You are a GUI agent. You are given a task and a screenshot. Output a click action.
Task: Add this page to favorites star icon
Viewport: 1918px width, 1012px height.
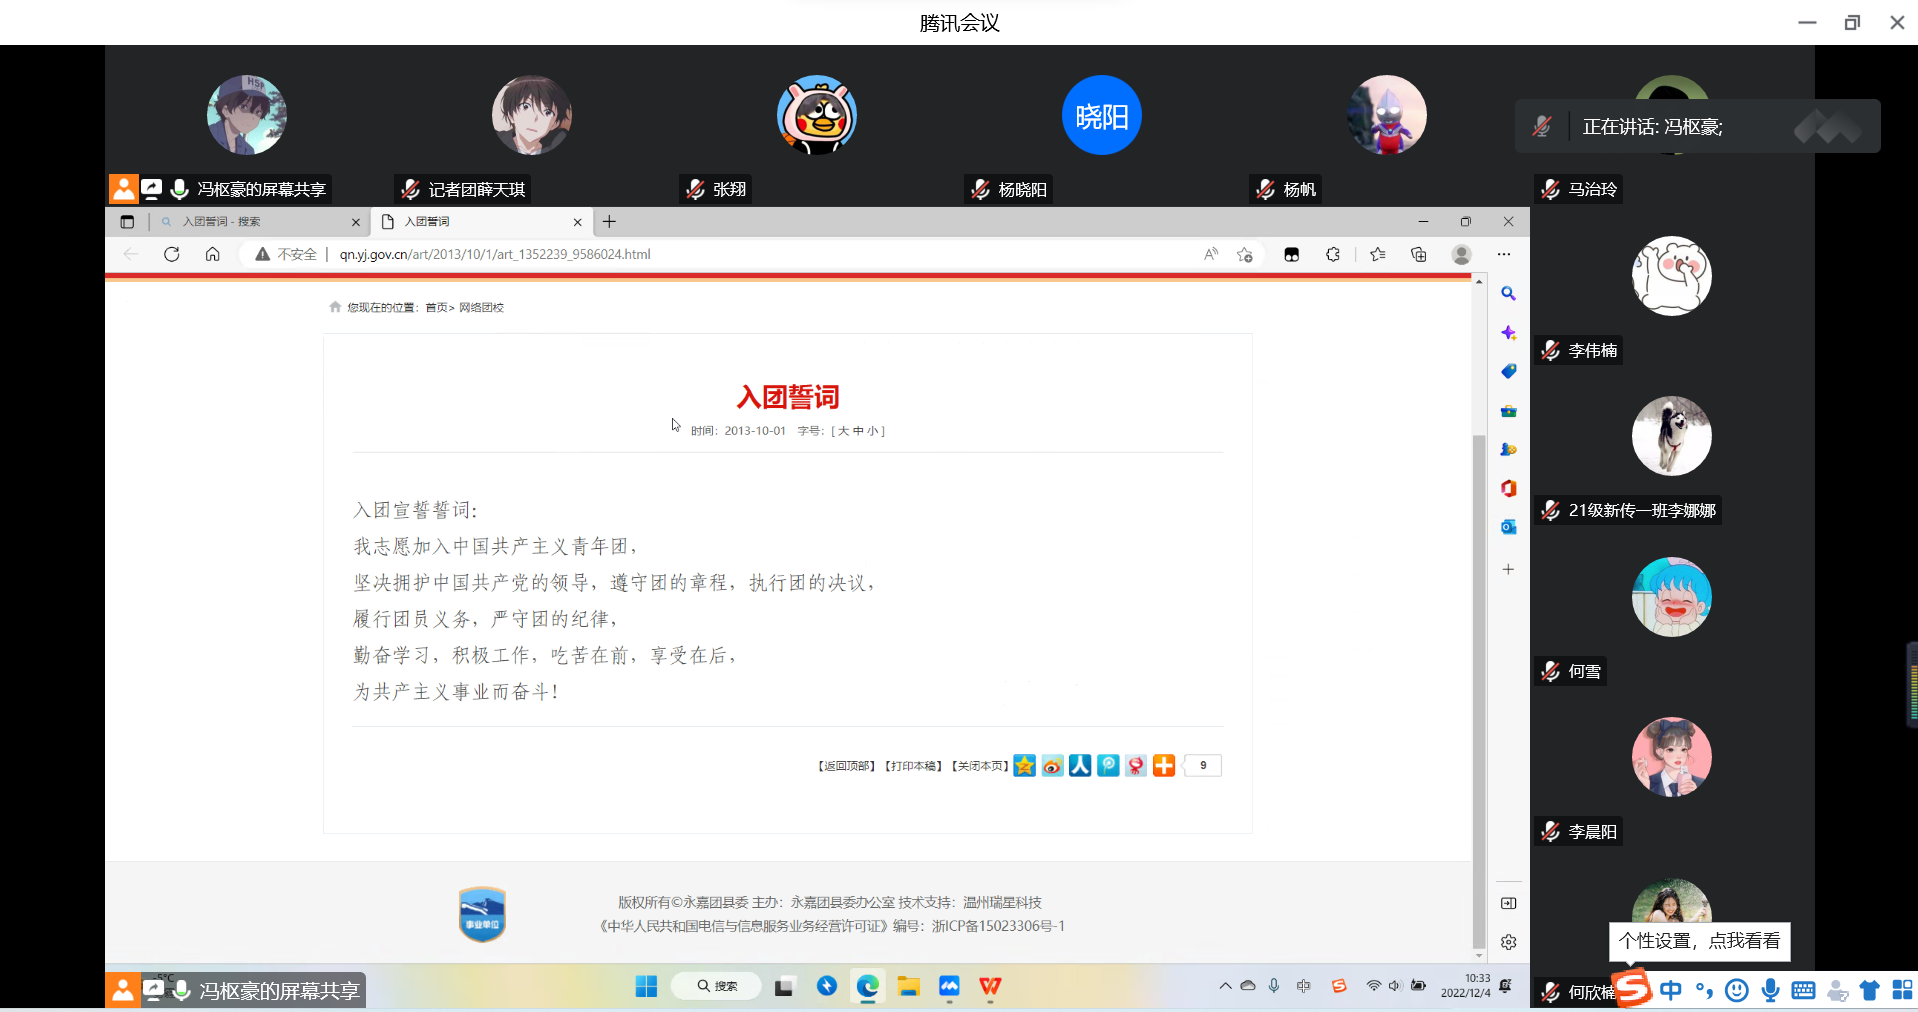(1245, 255)
